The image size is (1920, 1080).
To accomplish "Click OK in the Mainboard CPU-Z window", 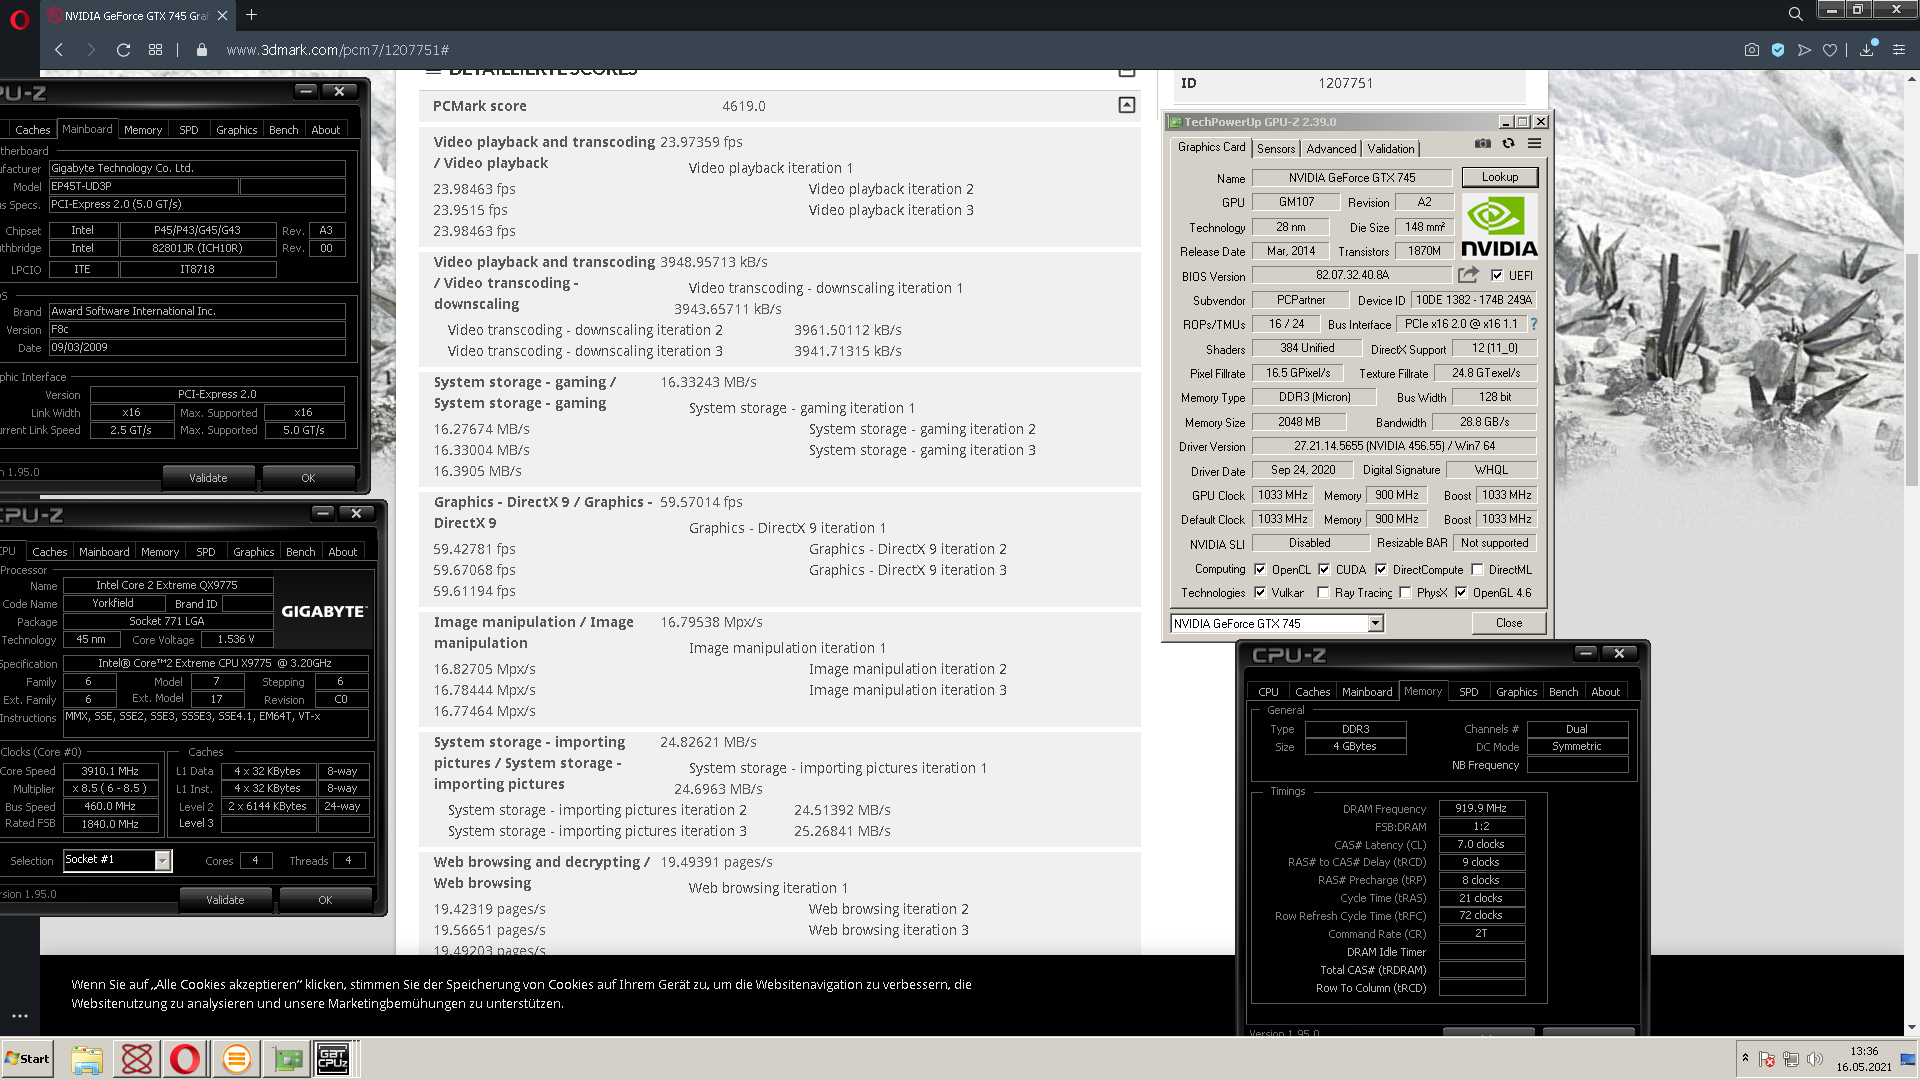I will [x=308, y=478].
